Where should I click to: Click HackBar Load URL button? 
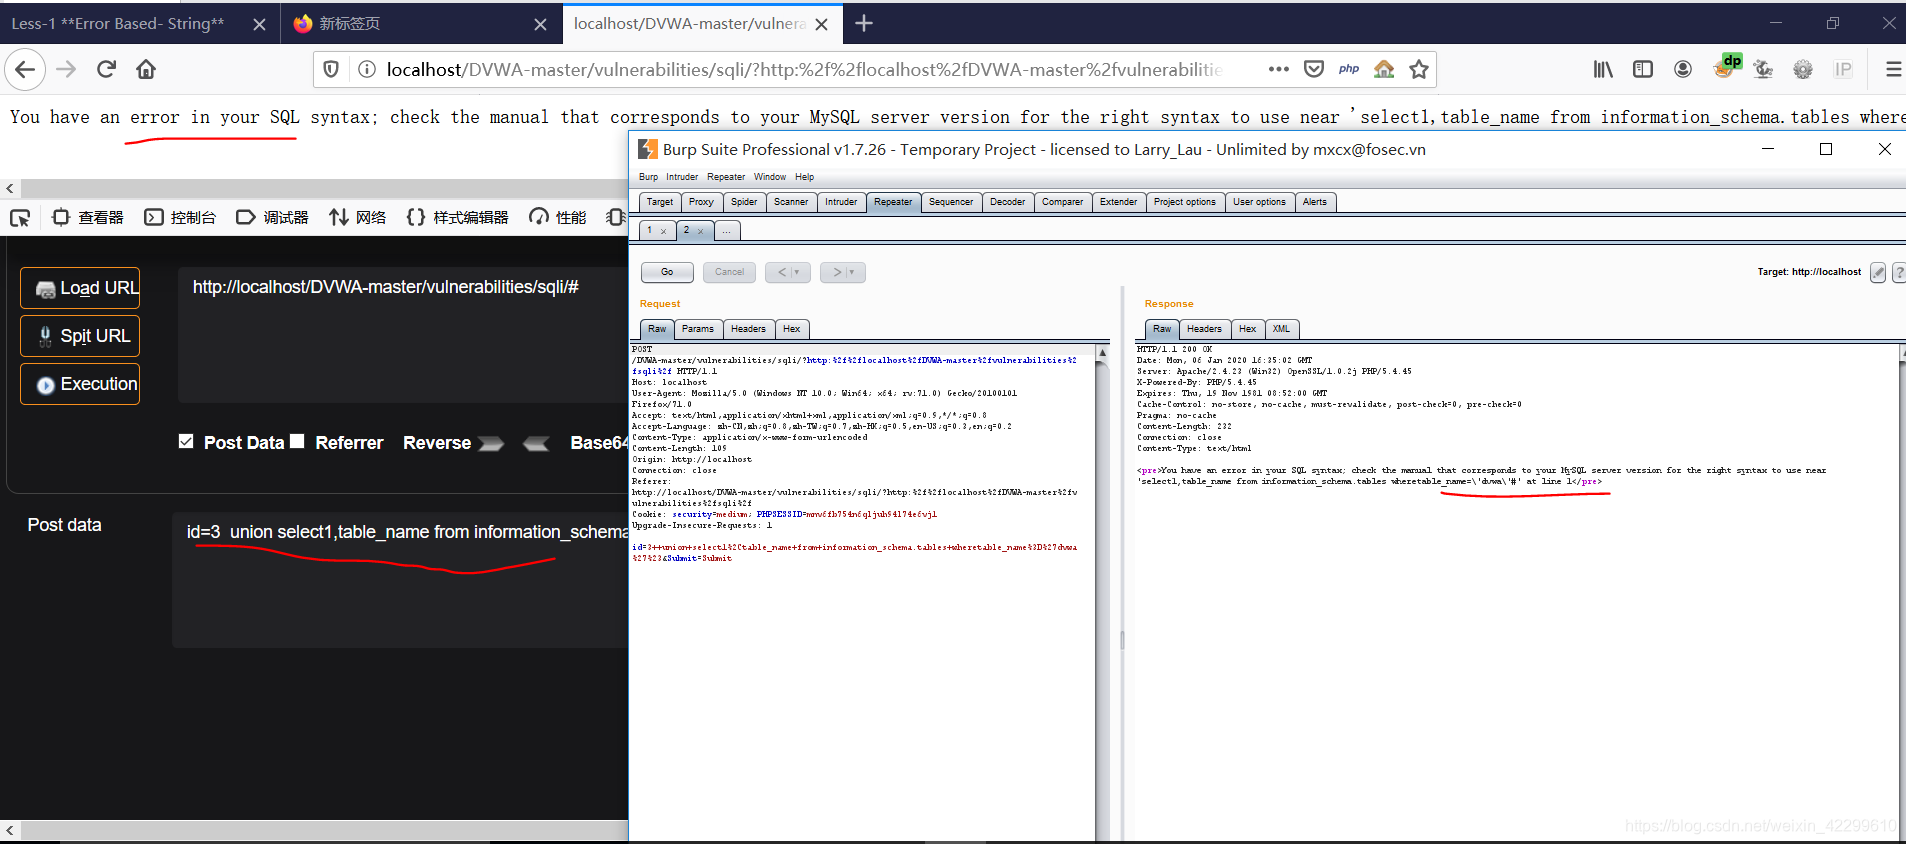[x=80, y=288]
